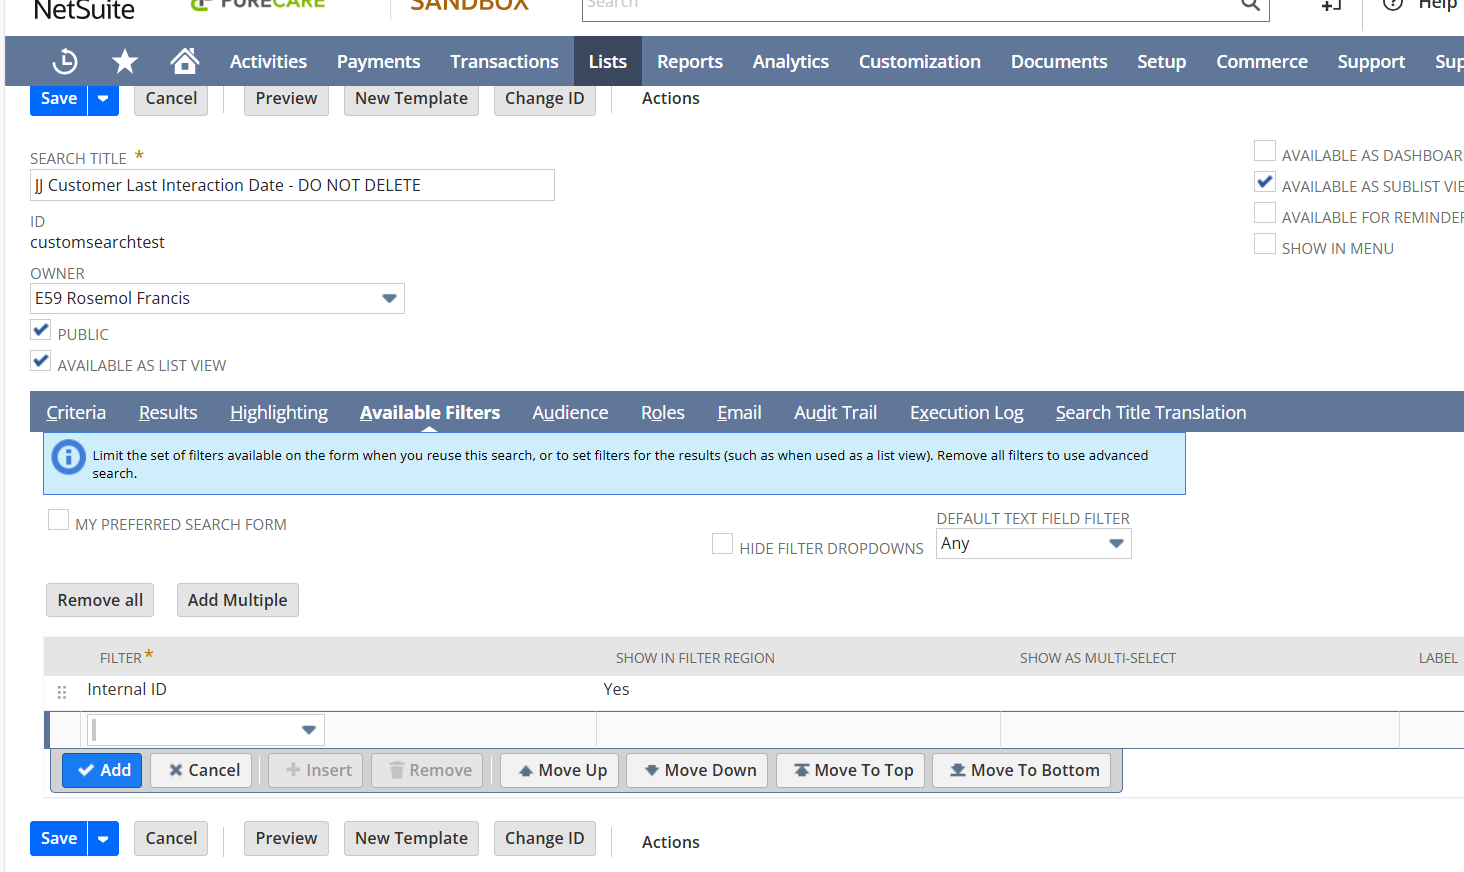The image size is (1464, 872).
Task: Click Move To Bottom button
Action: (1022, 770)
